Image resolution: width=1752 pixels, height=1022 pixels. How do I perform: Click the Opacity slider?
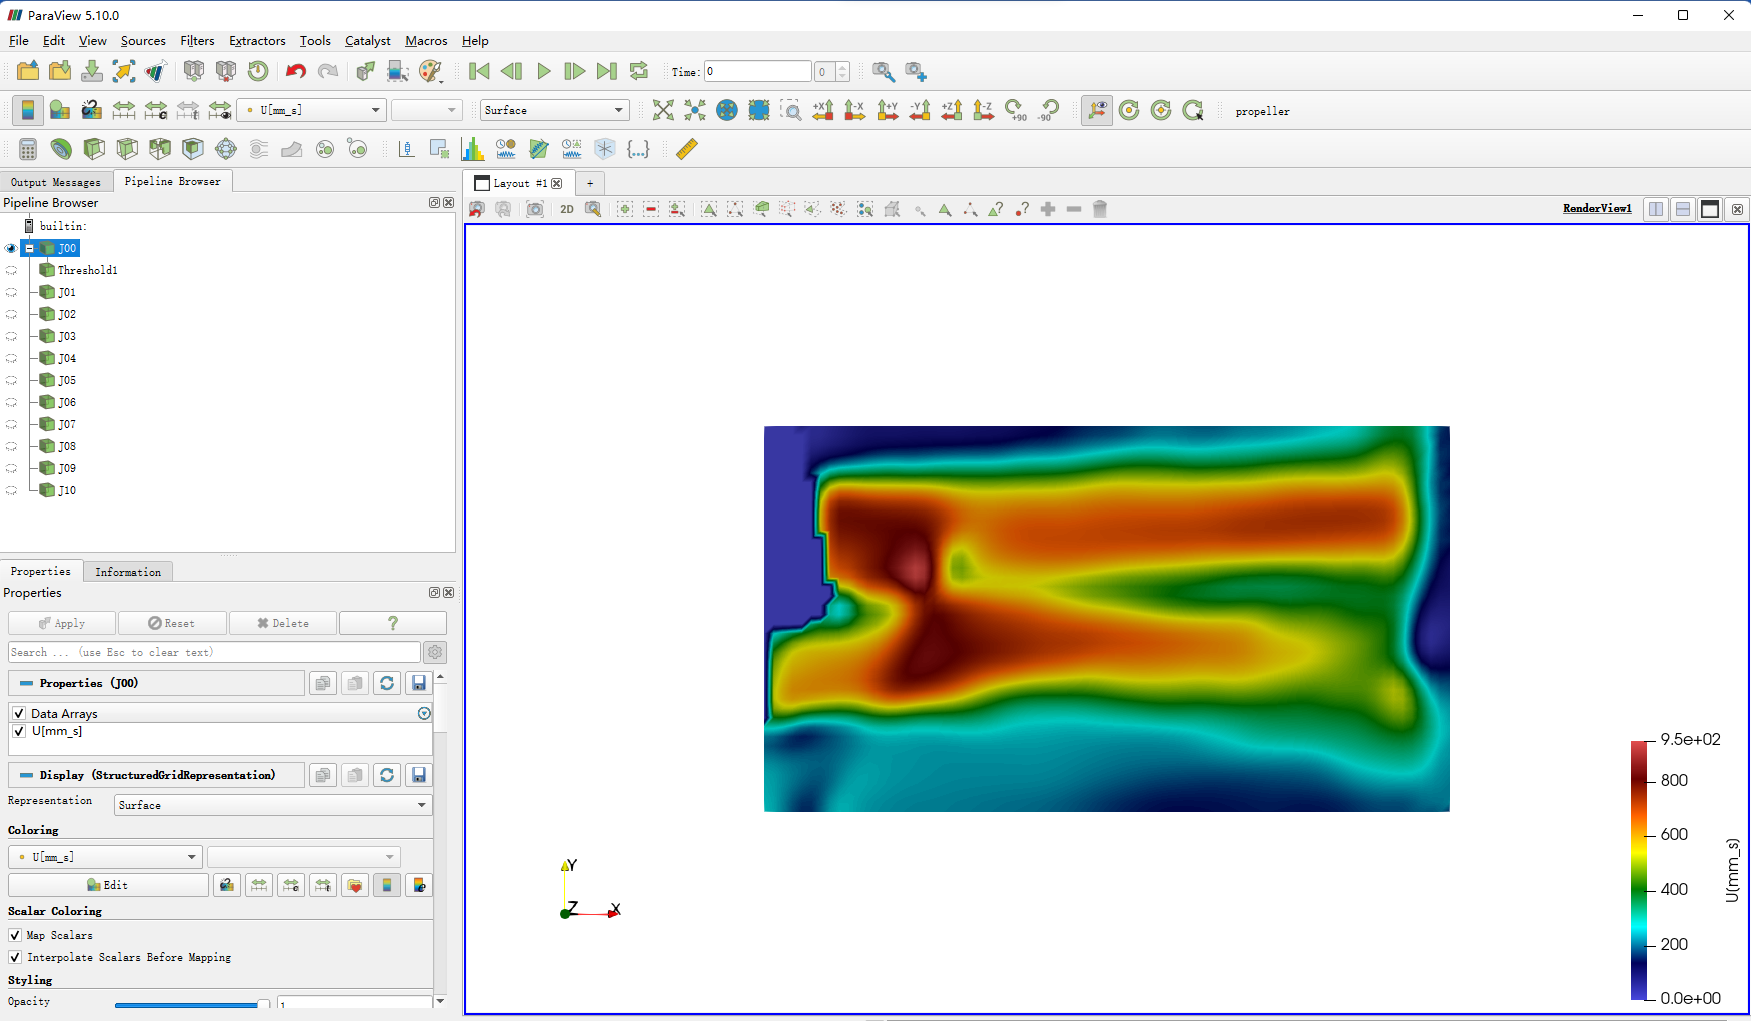click(x=190, y=1003)
